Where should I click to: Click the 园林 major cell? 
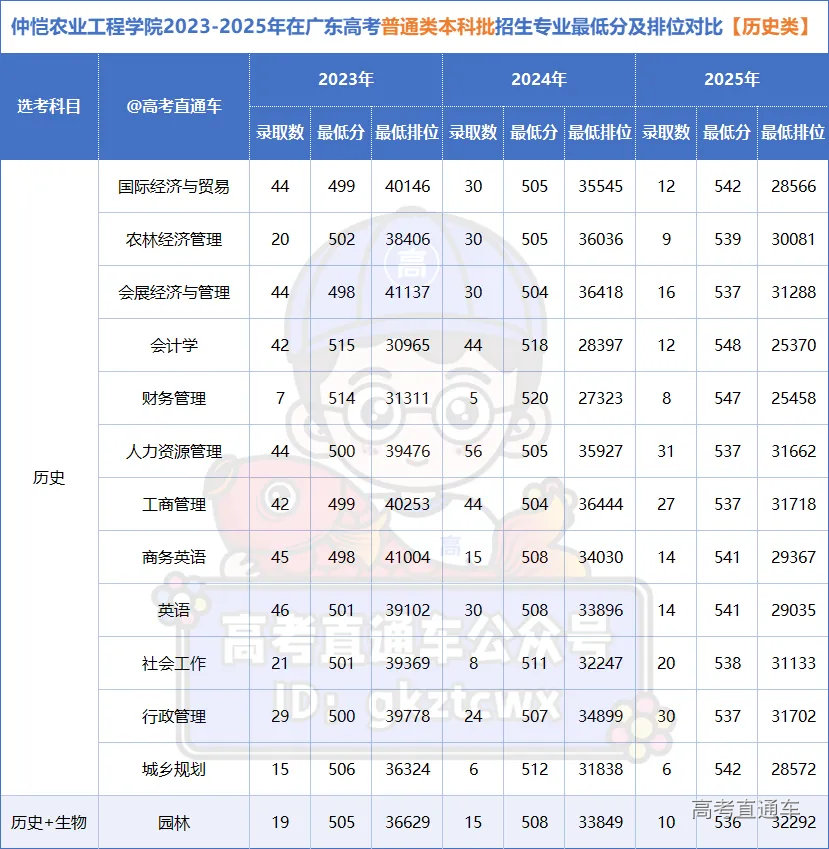point(174,823)
